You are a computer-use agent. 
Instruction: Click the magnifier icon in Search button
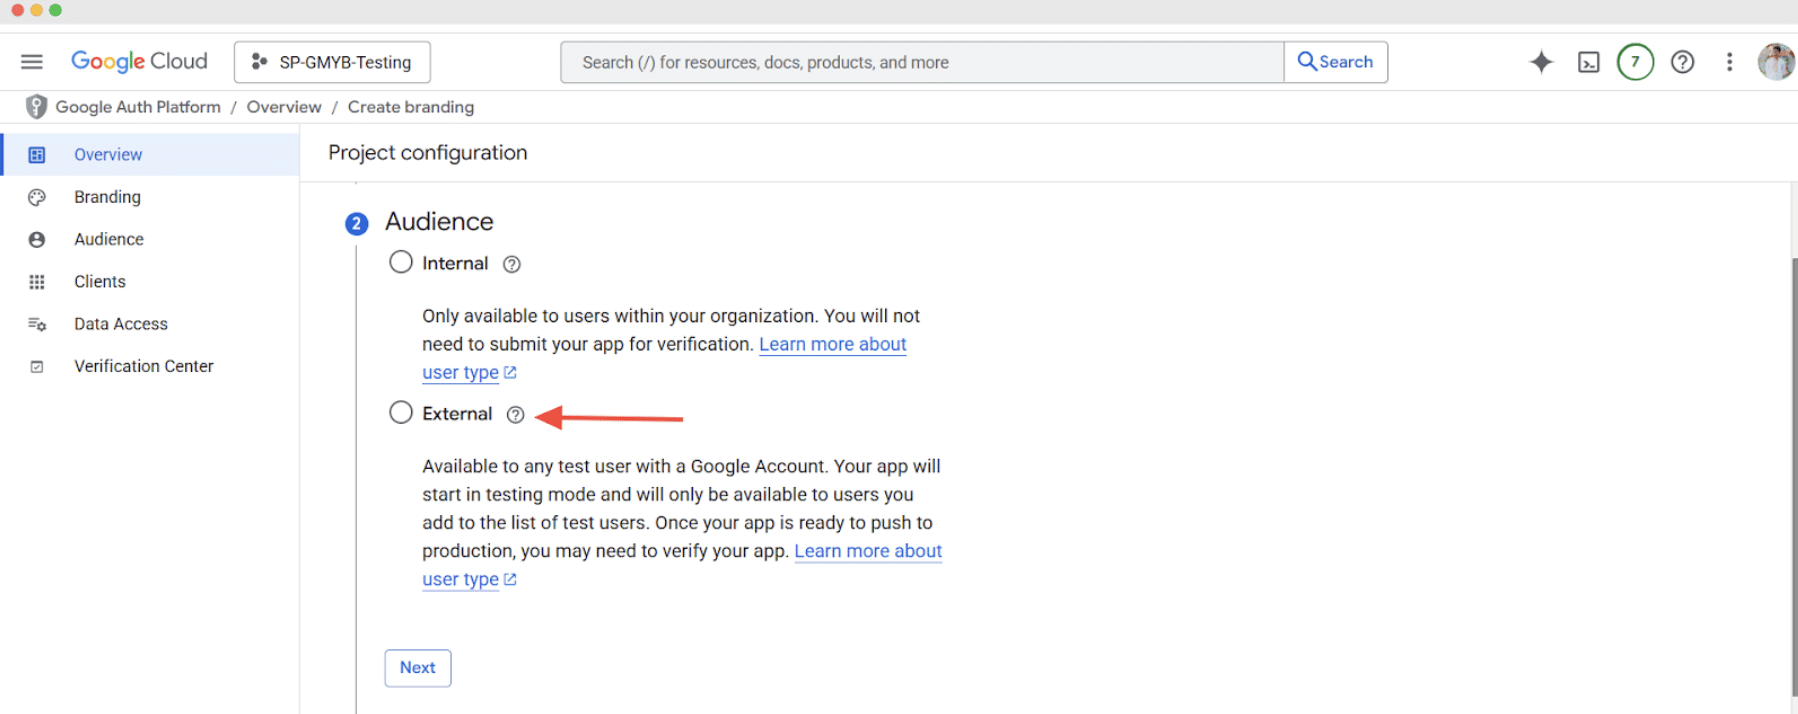[1307, 61]
